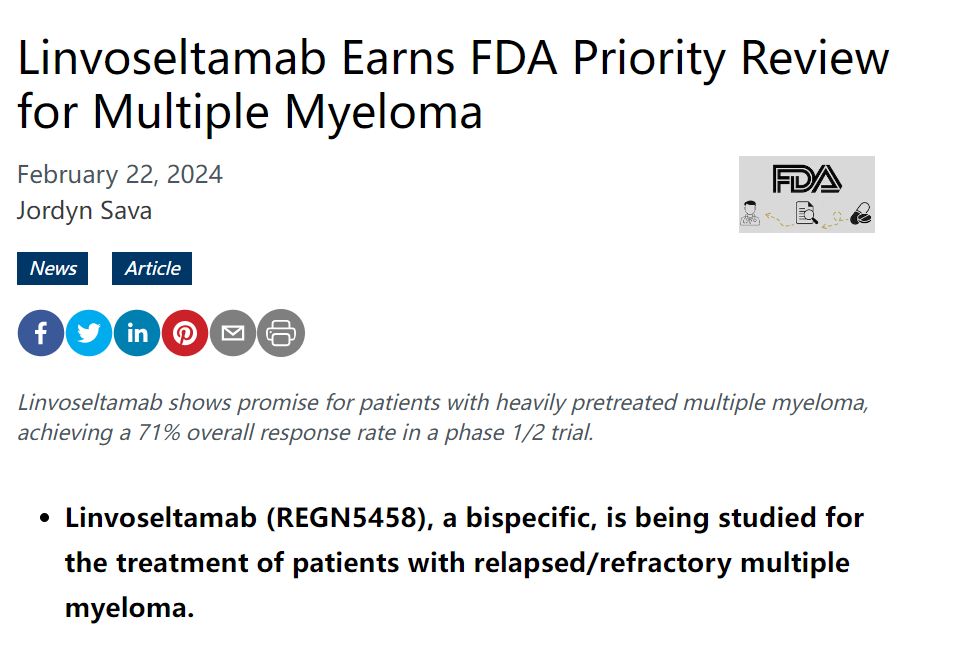Screen dimensions: 957x645
Task: Share article via Twitter icon
Action: coord(89,333)
